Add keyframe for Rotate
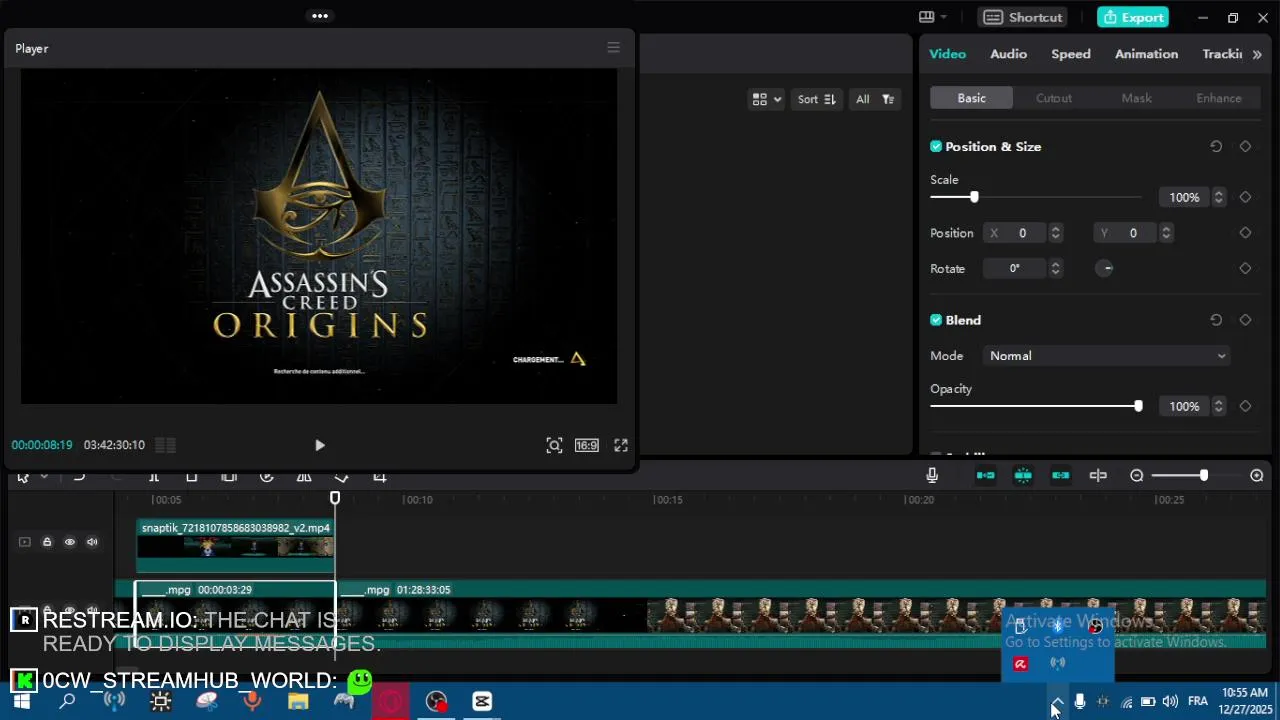 click(x=1245, y=268)
